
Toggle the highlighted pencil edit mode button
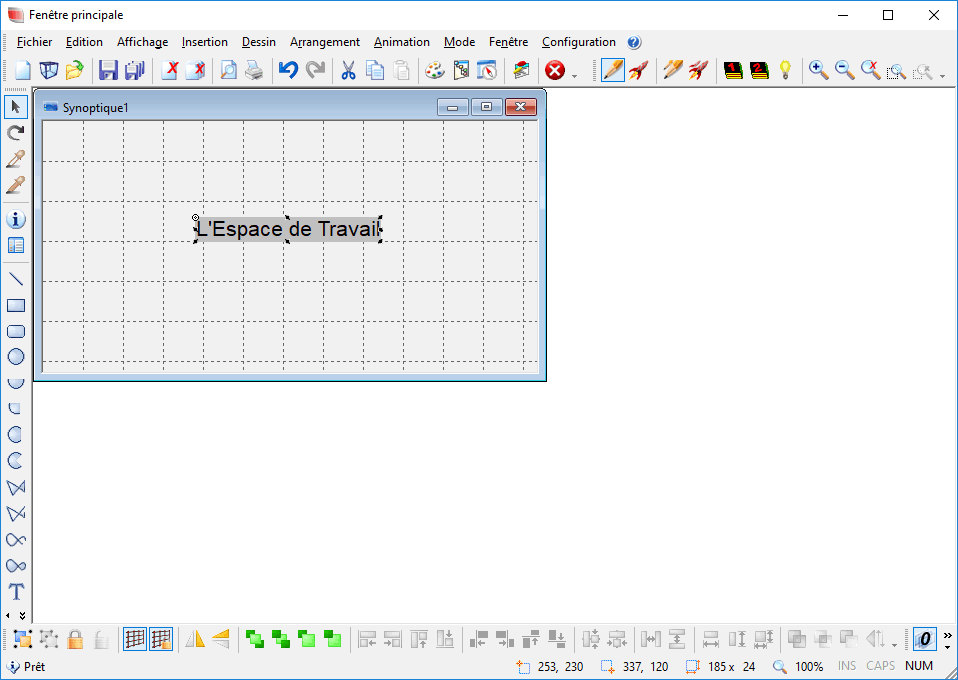[612, 70]
